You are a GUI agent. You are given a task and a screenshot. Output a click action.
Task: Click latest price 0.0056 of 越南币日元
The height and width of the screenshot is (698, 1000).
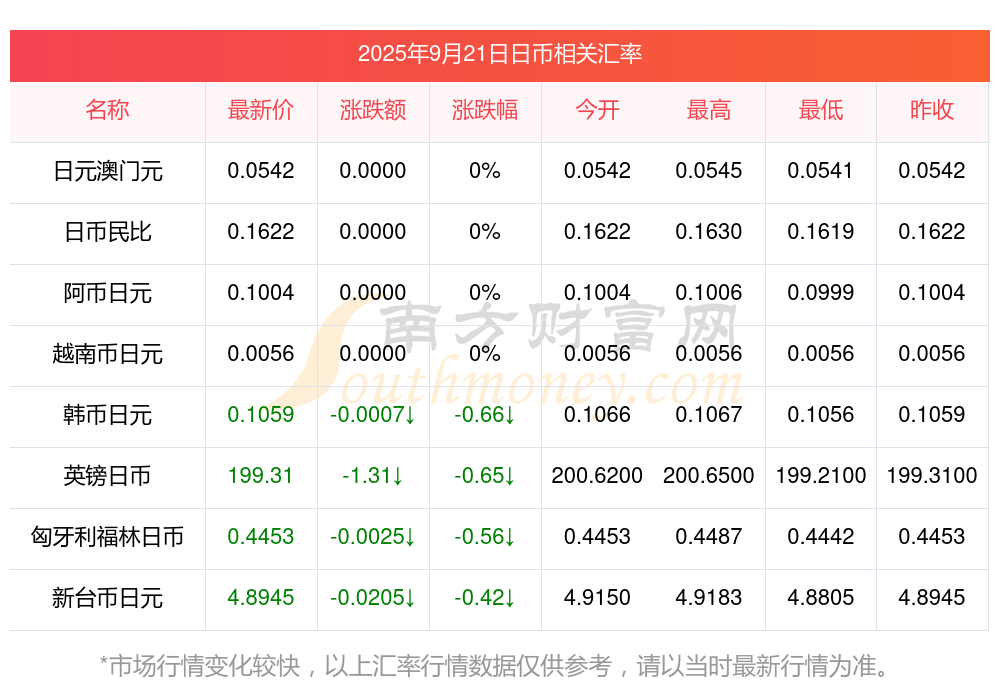coord(261,353)
